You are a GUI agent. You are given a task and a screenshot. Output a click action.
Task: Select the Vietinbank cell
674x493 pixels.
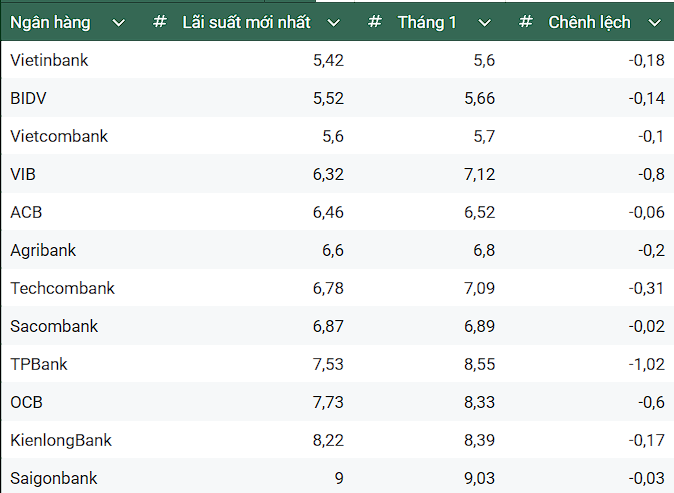tap(49, 60)
